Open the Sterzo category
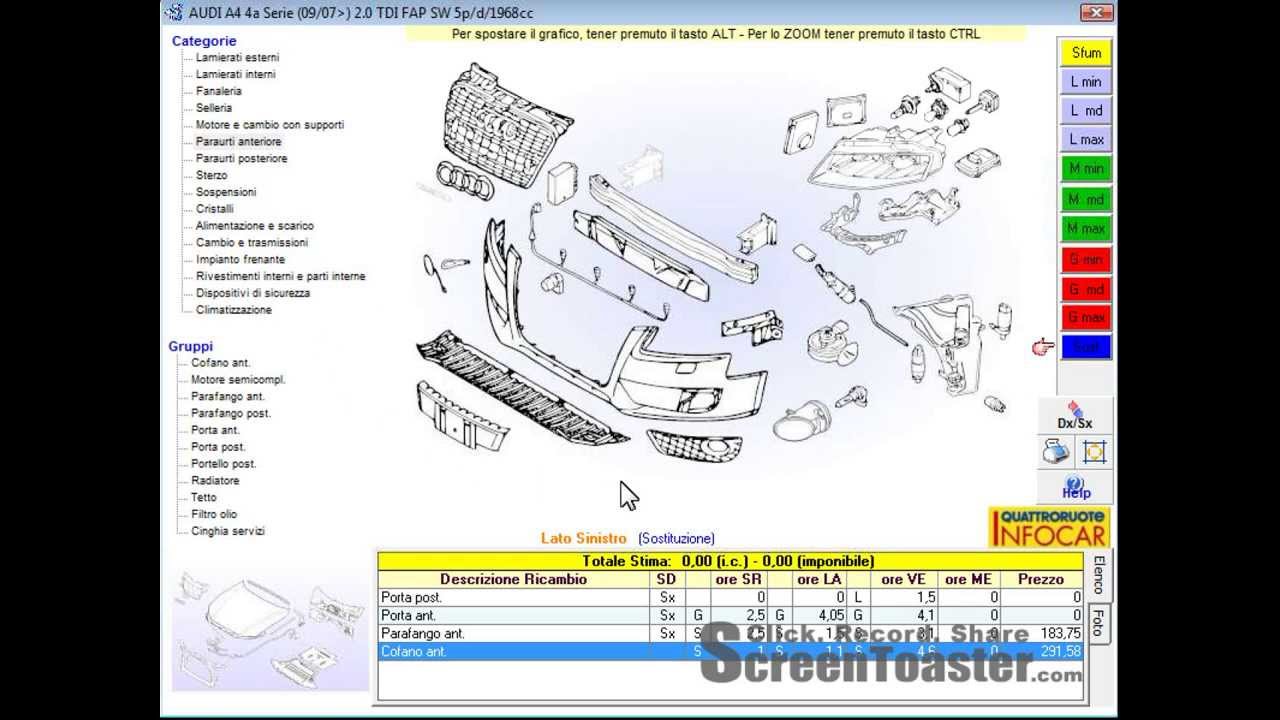This screenshot has width=1280, height=720. (211, 175)
